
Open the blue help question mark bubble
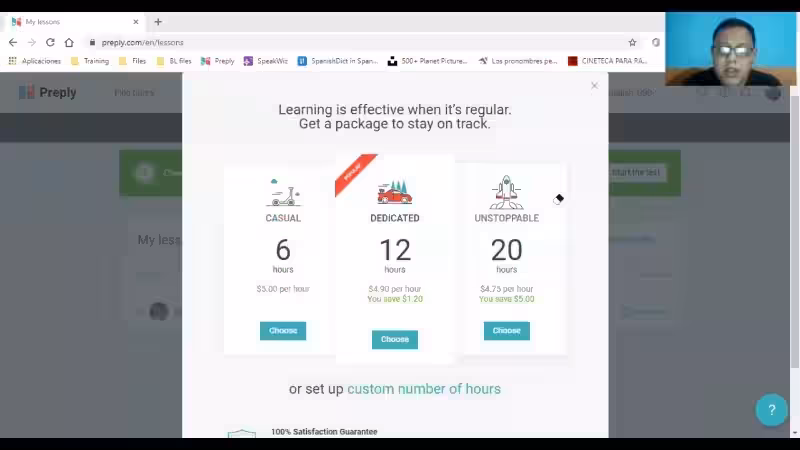771,410
